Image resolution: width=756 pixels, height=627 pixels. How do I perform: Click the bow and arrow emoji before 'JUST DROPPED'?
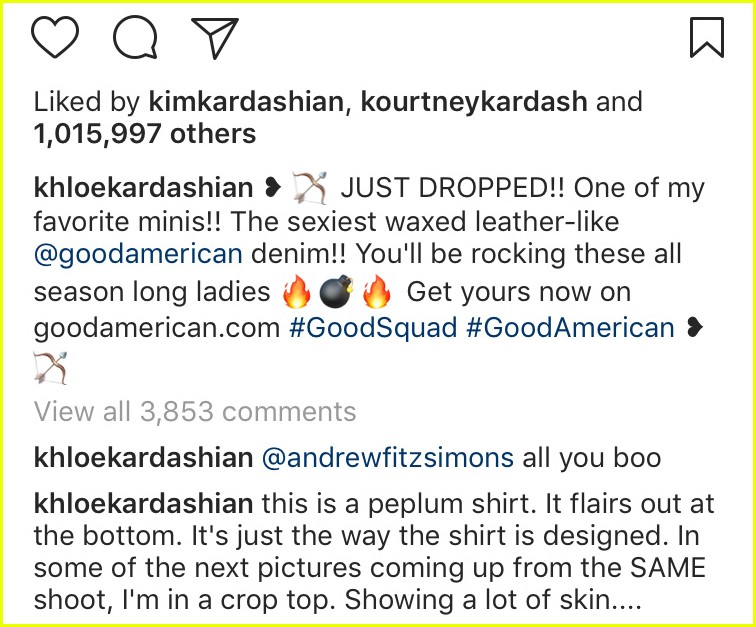pyautogui.click(x=310, y=188)
